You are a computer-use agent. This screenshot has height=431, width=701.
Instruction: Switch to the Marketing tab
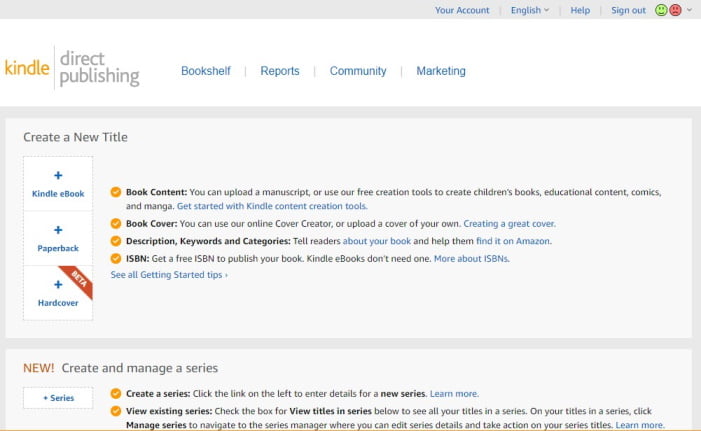point(441,71)
